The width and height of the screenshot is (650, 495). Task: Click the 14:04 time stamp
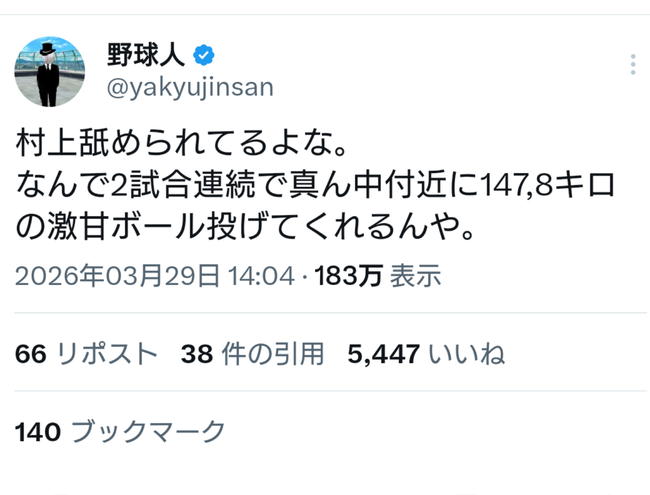pyautogui.click(x=262, y=276)
